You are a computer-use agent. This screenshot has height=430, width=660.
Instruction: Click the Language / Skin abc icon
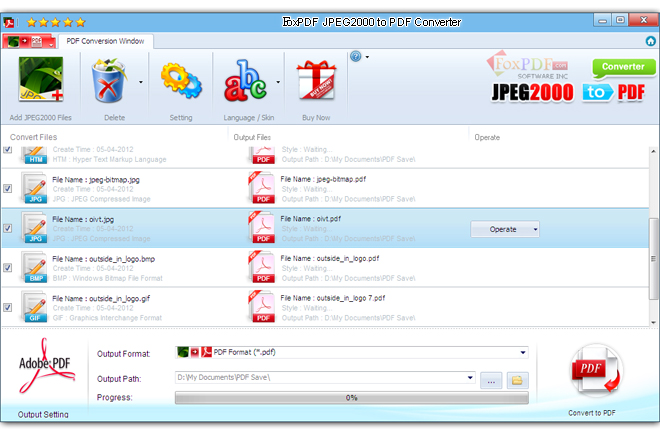pyautogui.click(x=245, y=80)
